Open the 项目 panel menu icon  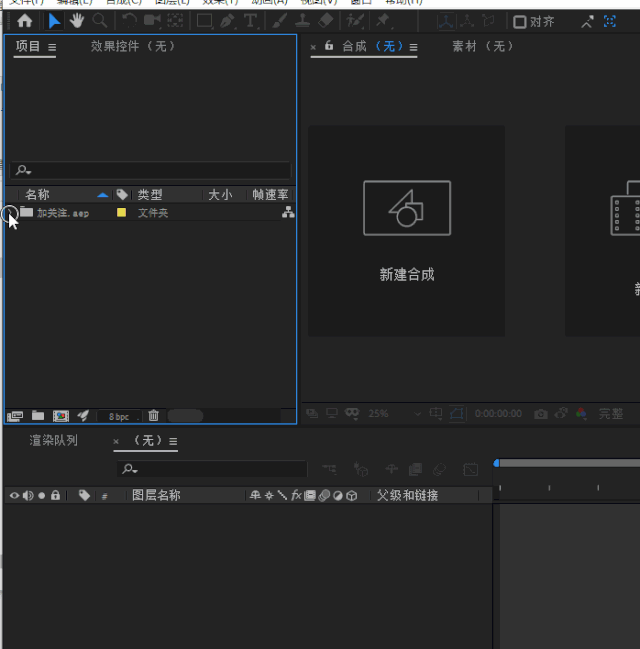point(52,47)
